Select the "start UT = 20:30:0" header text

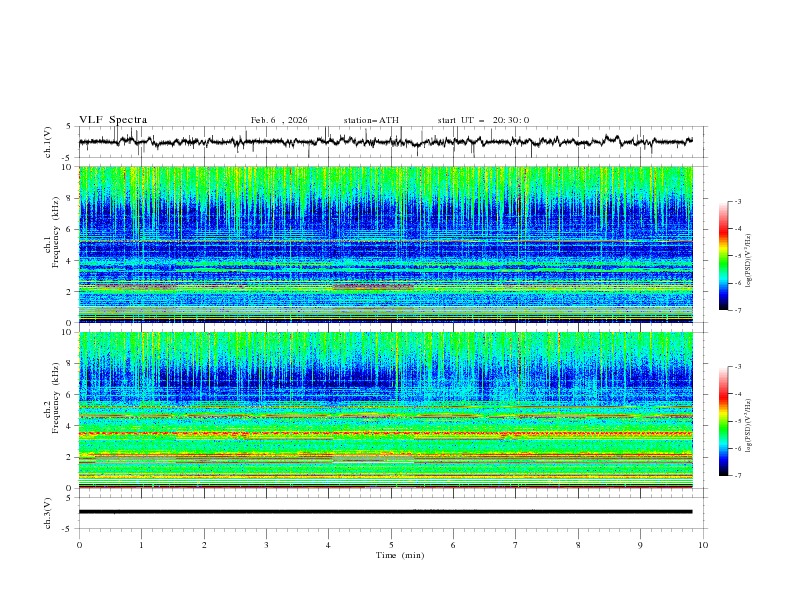tap(483, 120)
